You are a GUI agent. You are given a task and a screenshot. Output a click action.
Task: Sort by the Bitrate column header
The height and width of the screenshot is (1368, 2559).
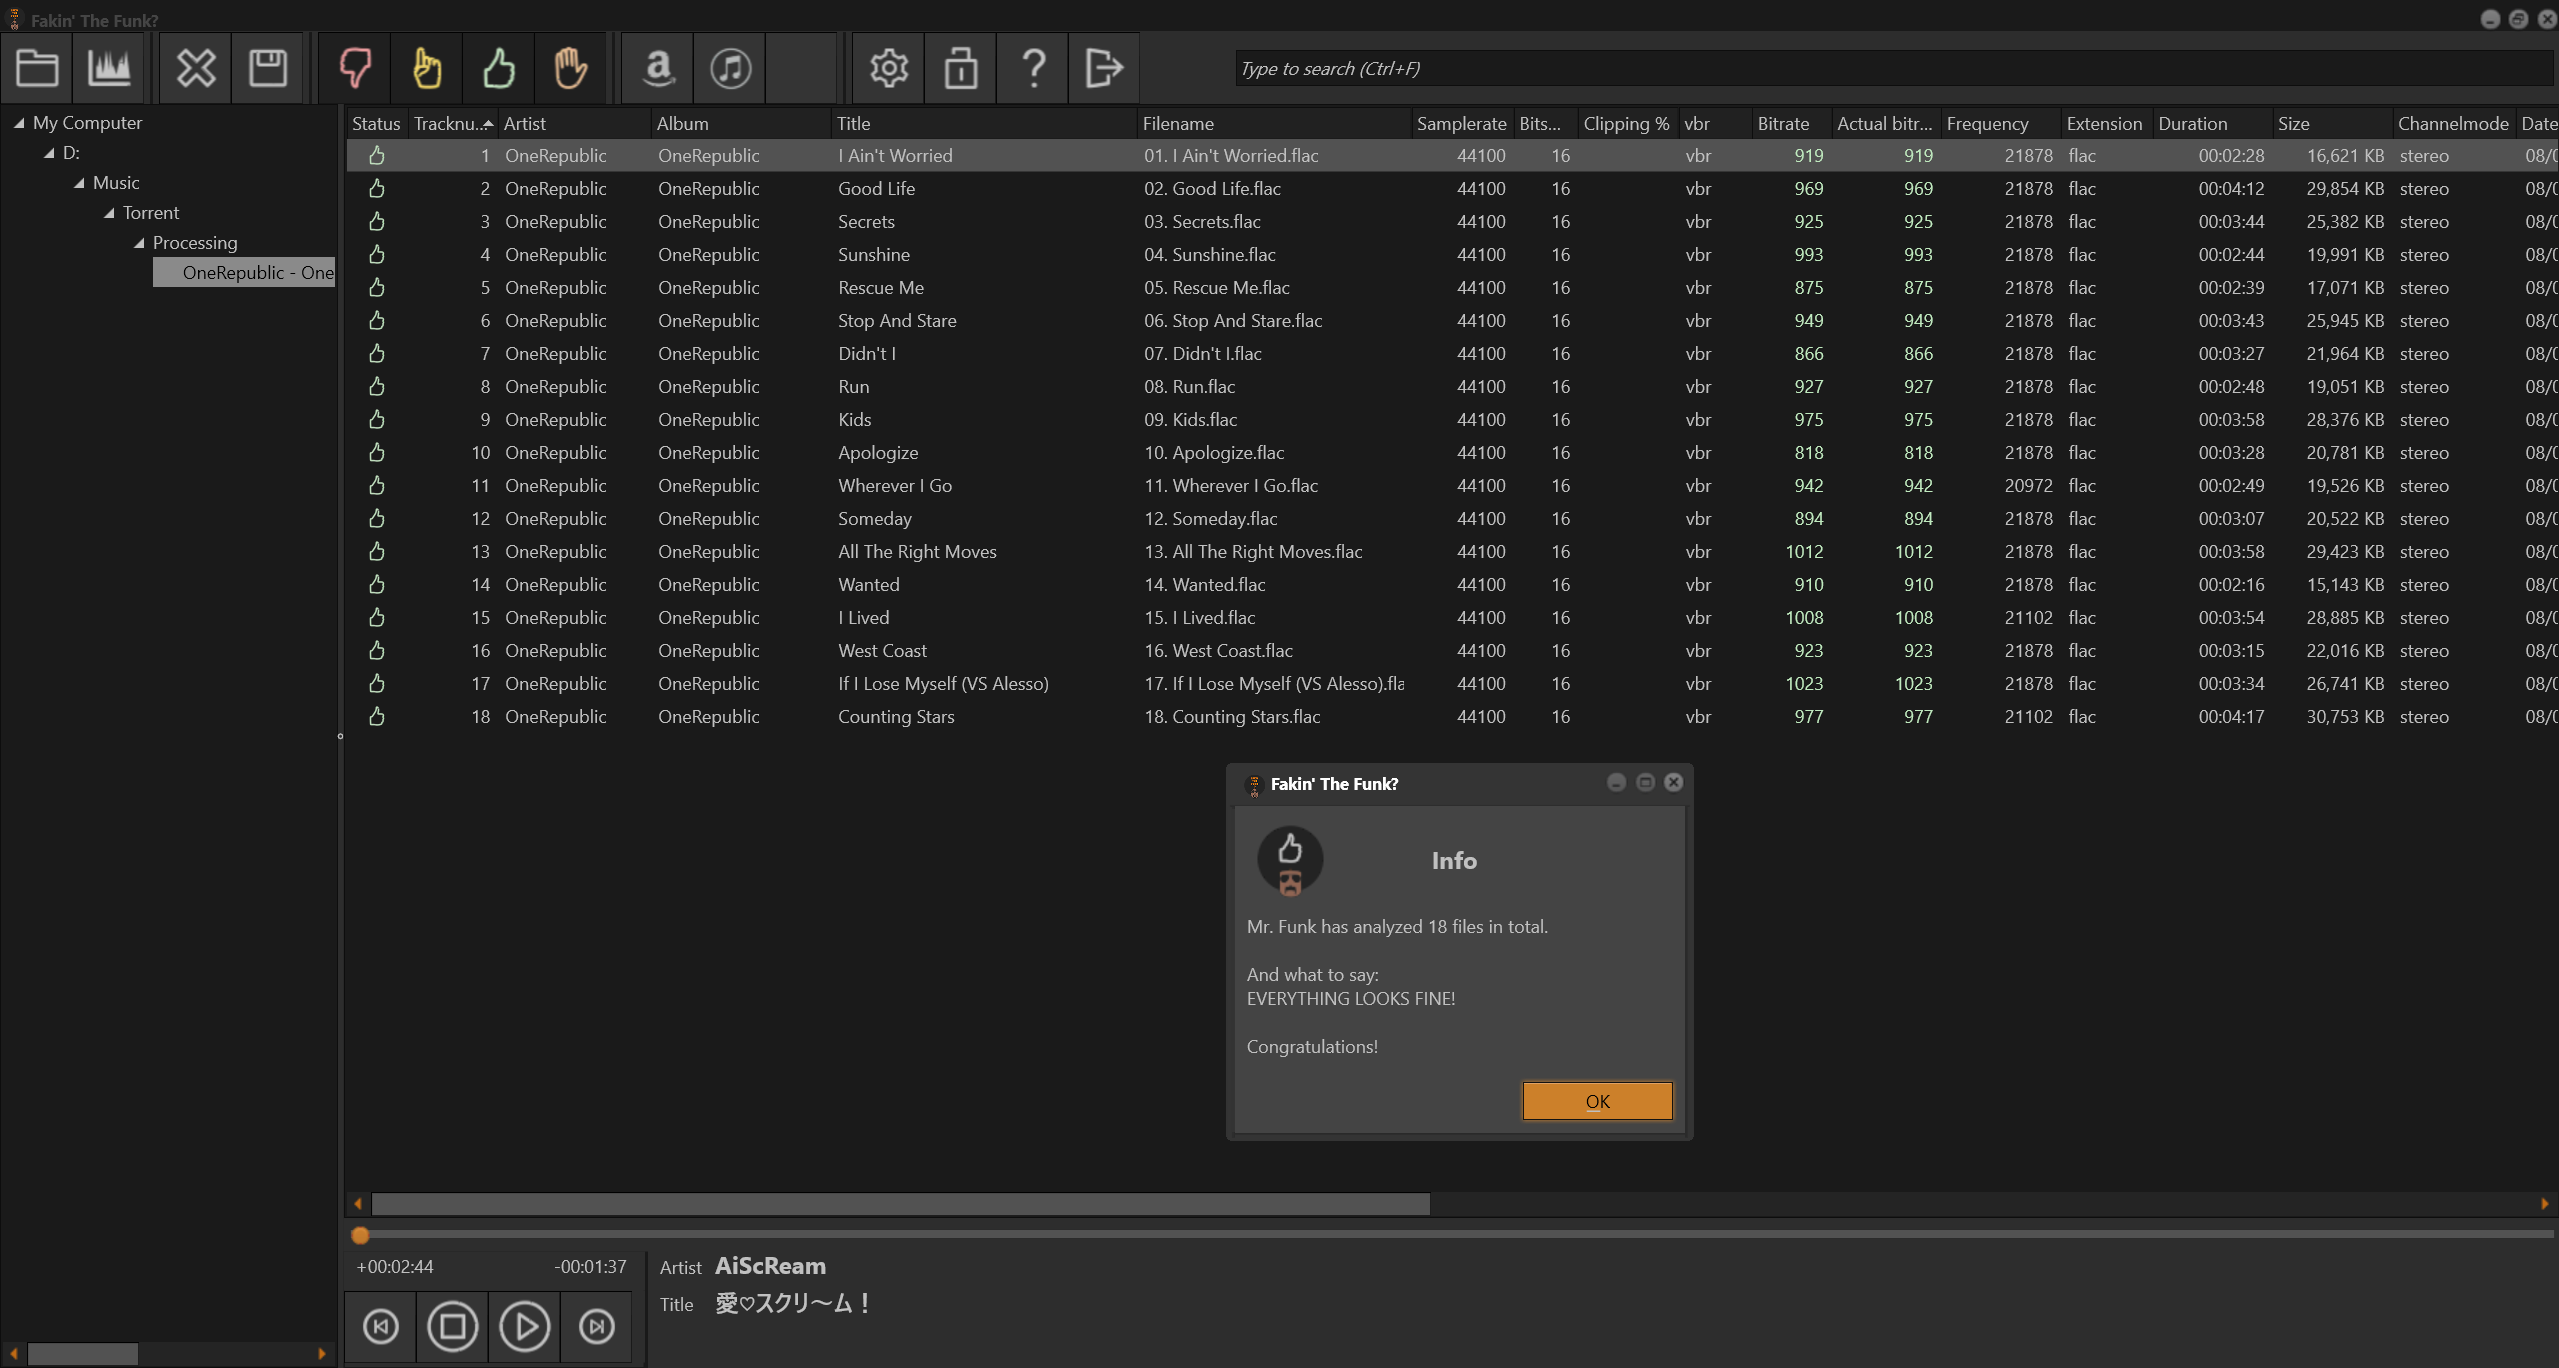(1783, 123)
